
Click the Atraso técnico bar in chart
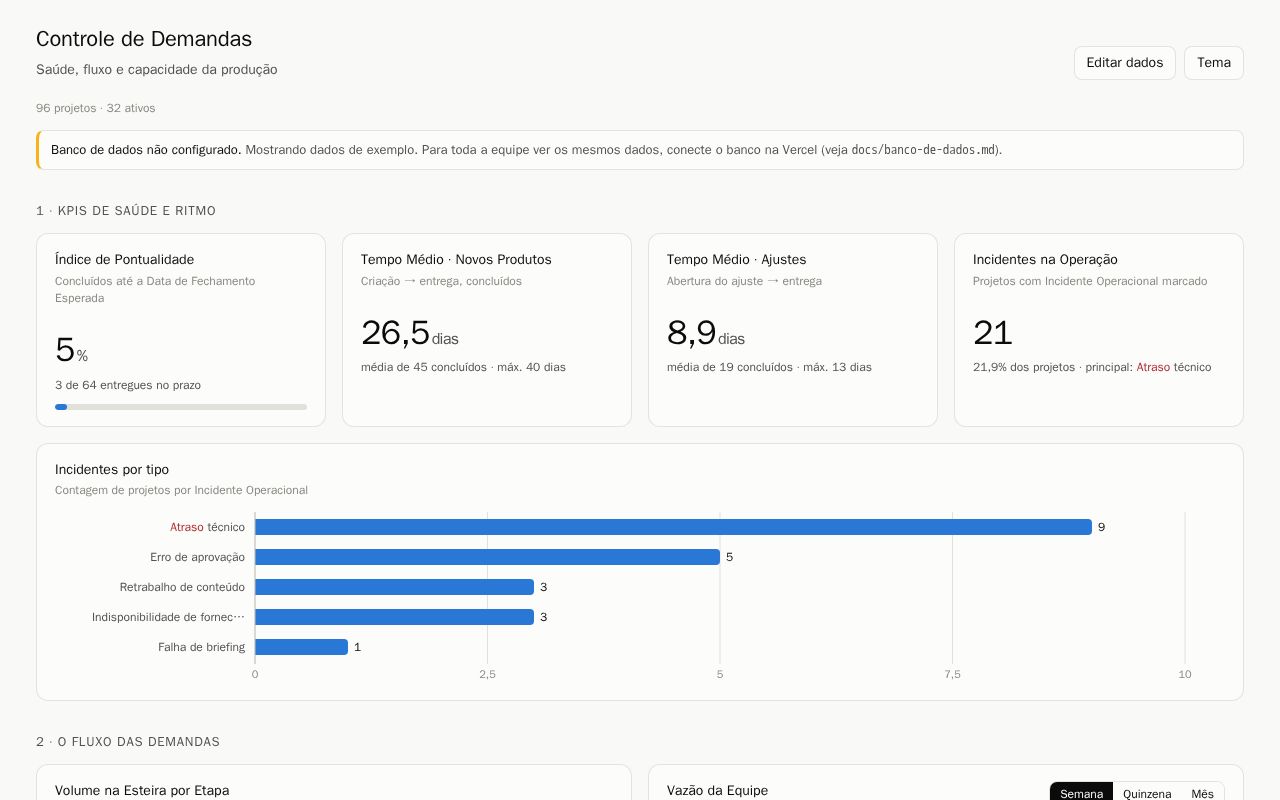(x=673, y=527)
